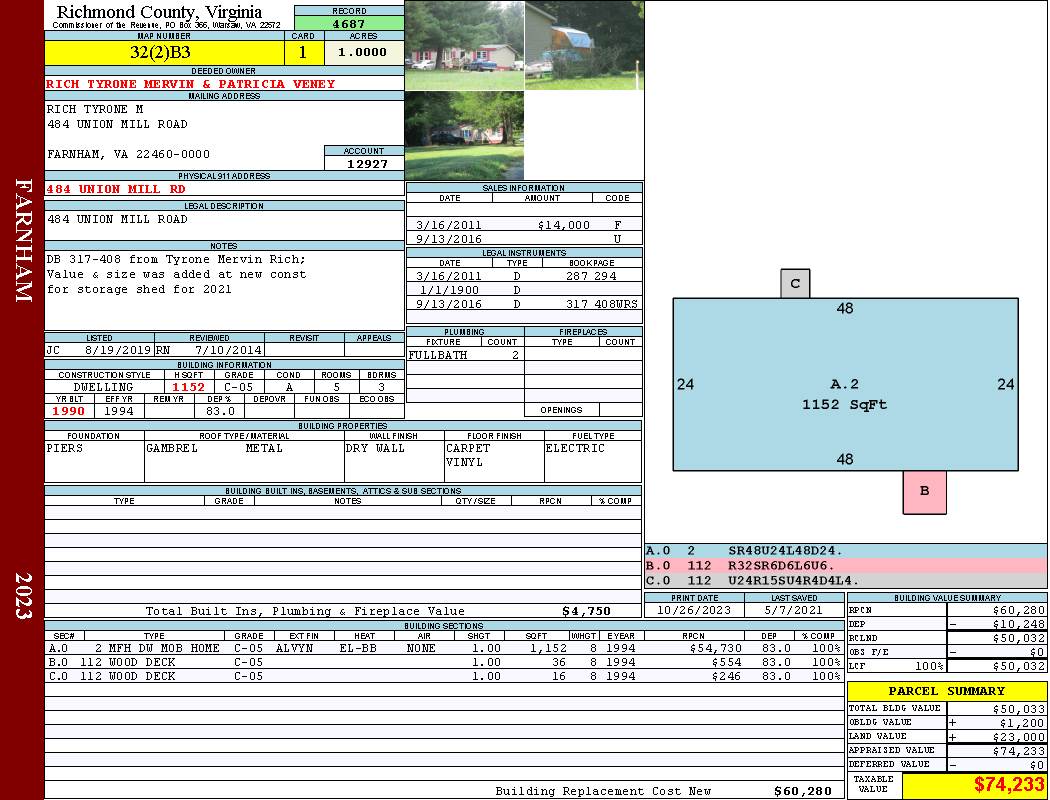Select the 9/13/2016 legal instrument row
This screenshot has width=1050, height=800.
pos(524,304)
